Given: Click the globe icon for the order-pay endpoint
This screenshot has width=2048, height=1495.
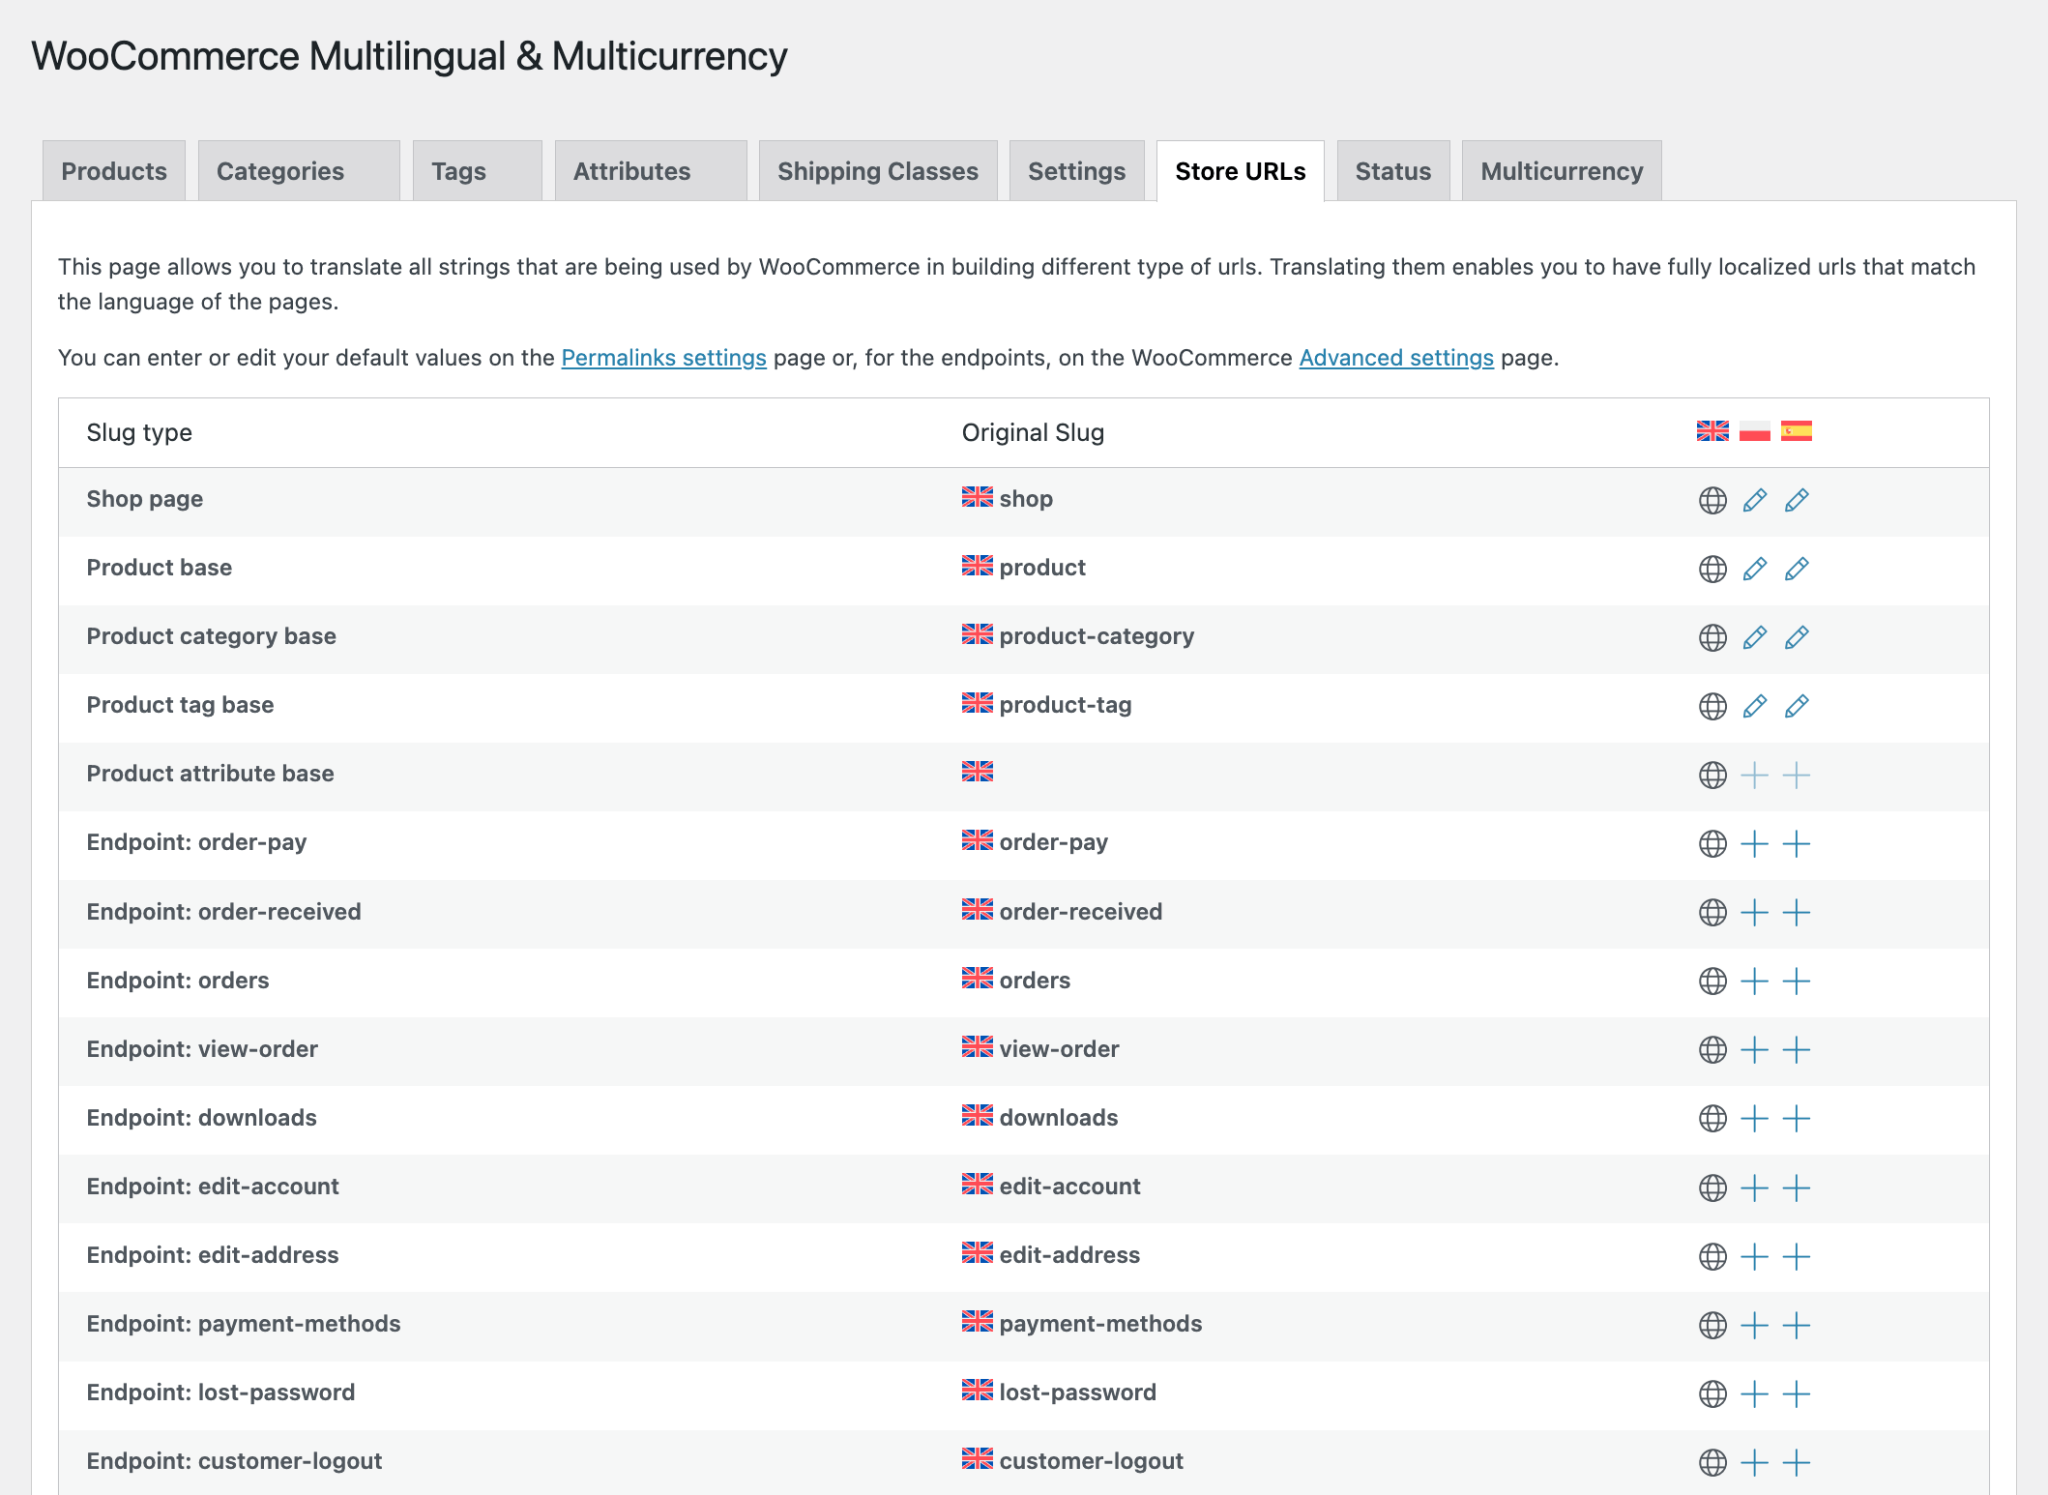Looking at the screenshot, I should point(1712,843).
